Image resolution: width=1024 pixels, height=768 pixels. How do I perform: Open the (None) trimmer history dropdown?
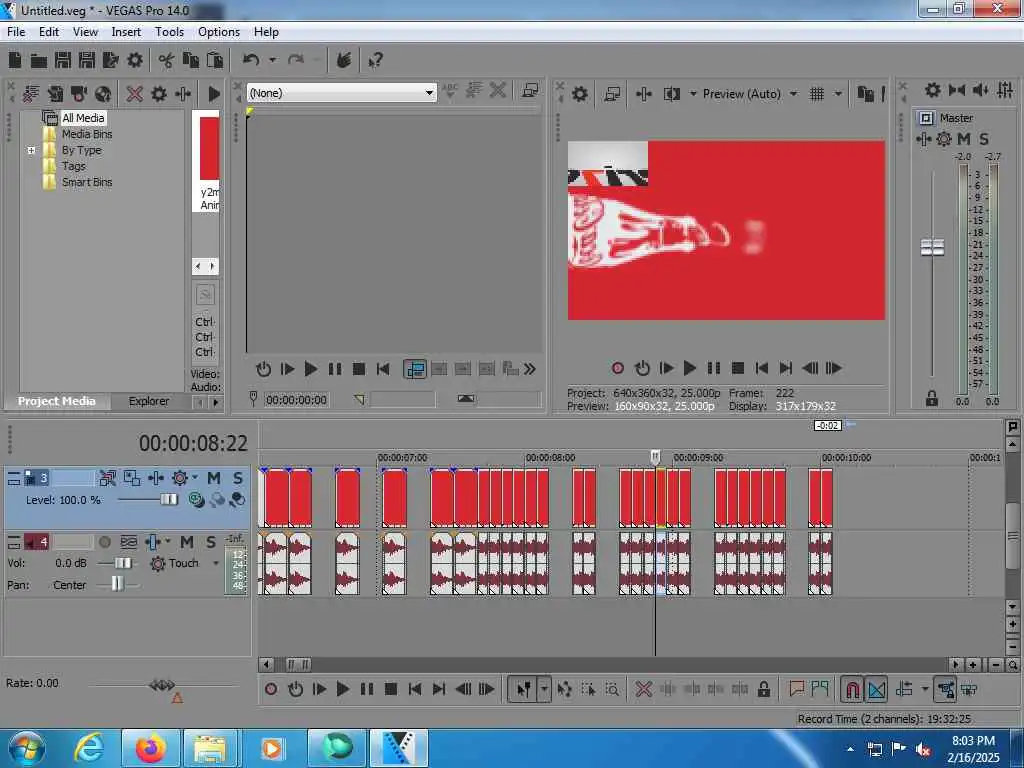click(429, 93)
